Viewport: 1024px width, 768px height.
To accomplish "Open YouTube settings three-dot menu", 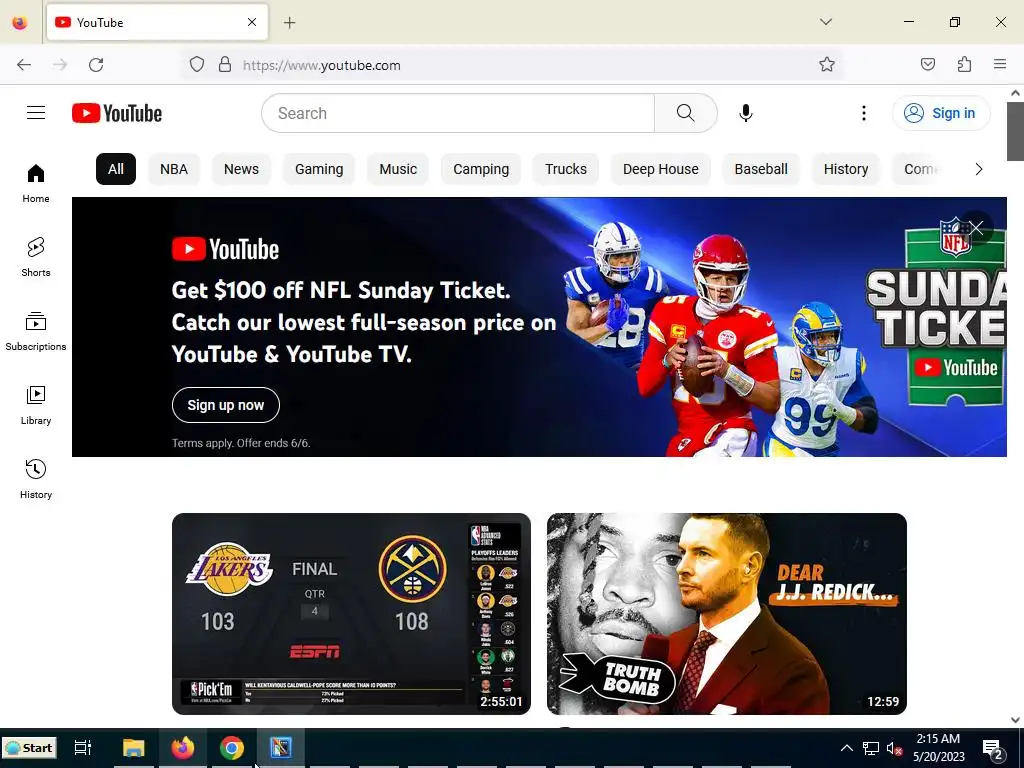I will (x=863, y=113).
